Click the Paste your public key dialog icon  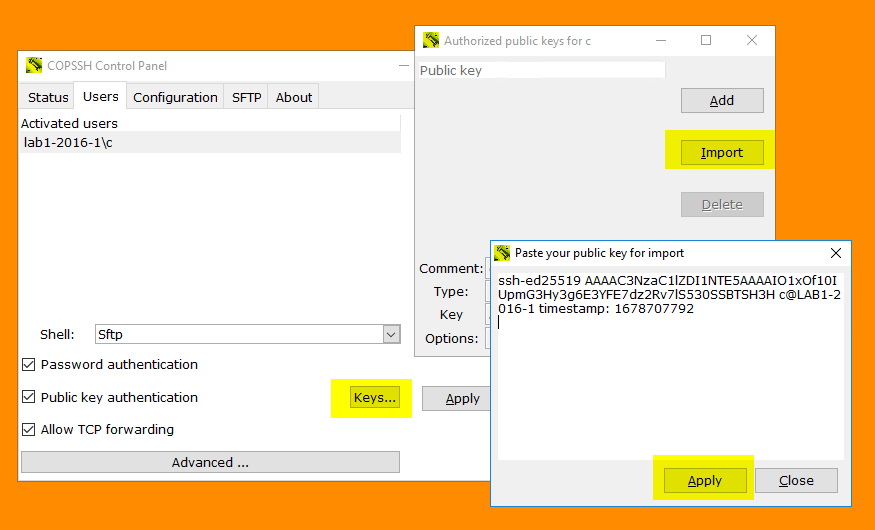click(502, 253)
